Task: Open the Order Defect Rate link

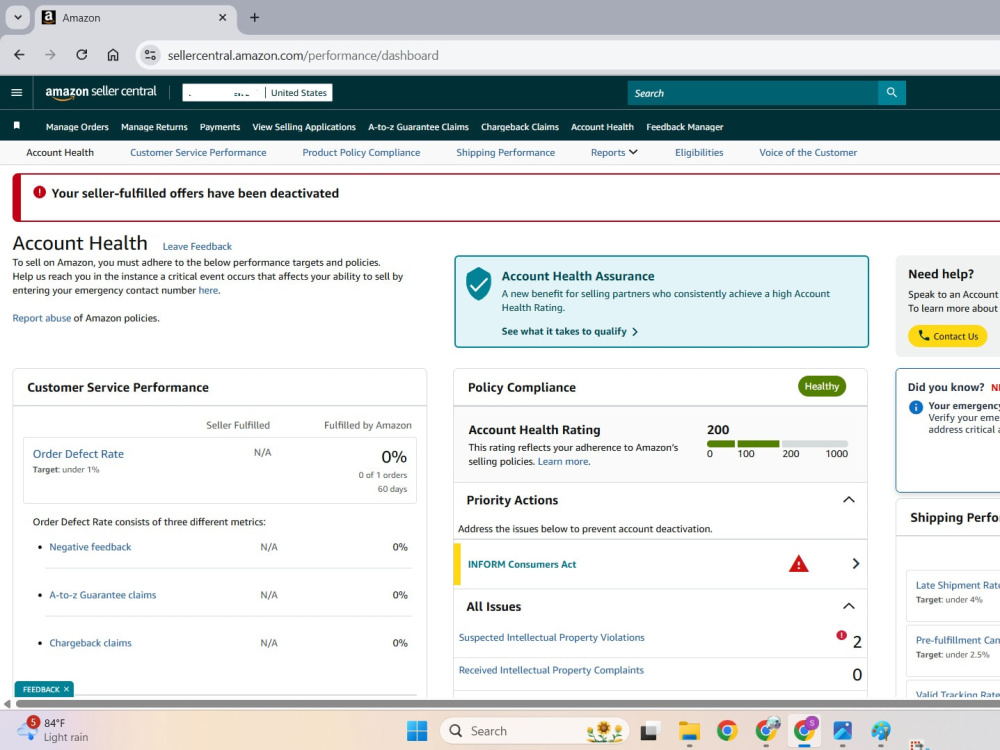Action: click(78, 453)
